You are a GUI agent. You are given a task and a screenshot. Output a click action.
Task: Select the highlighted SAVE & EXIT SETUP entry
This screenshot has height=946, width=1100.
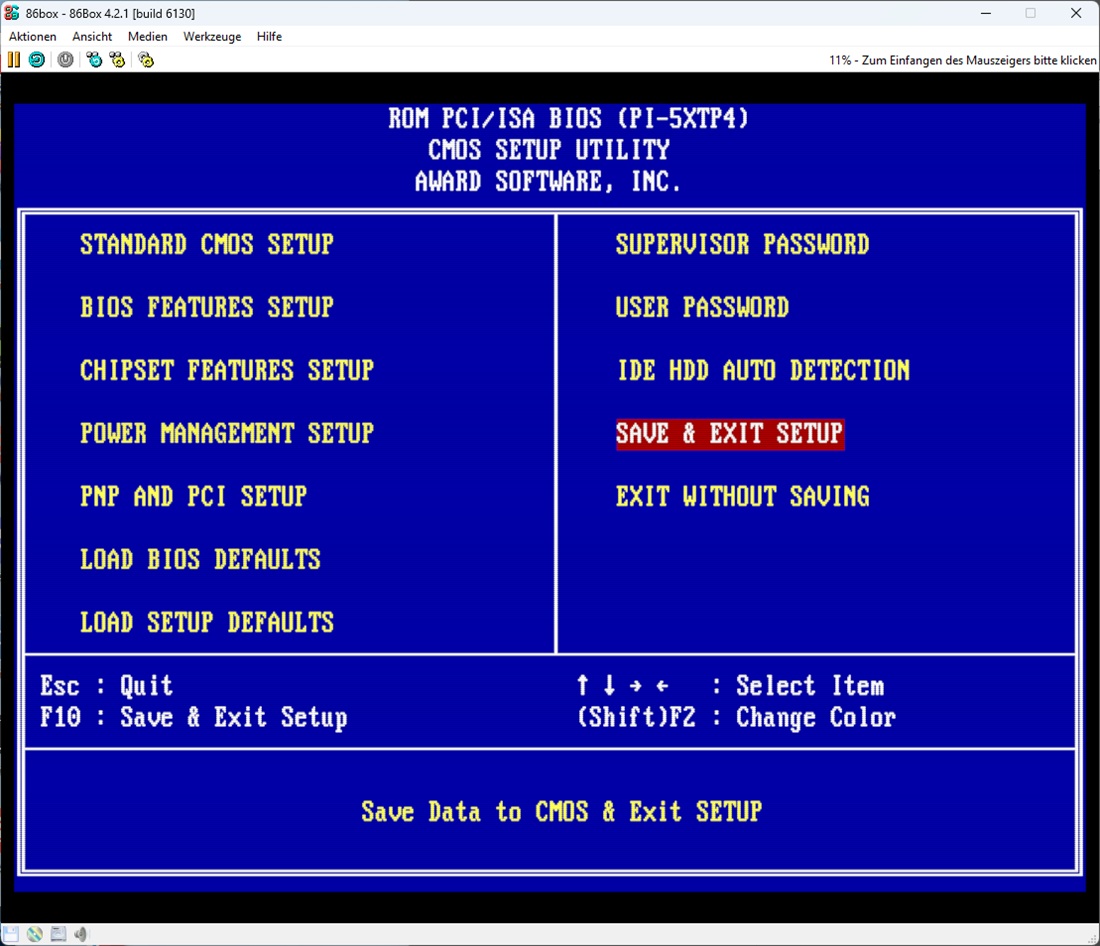(x=730, y=434)
